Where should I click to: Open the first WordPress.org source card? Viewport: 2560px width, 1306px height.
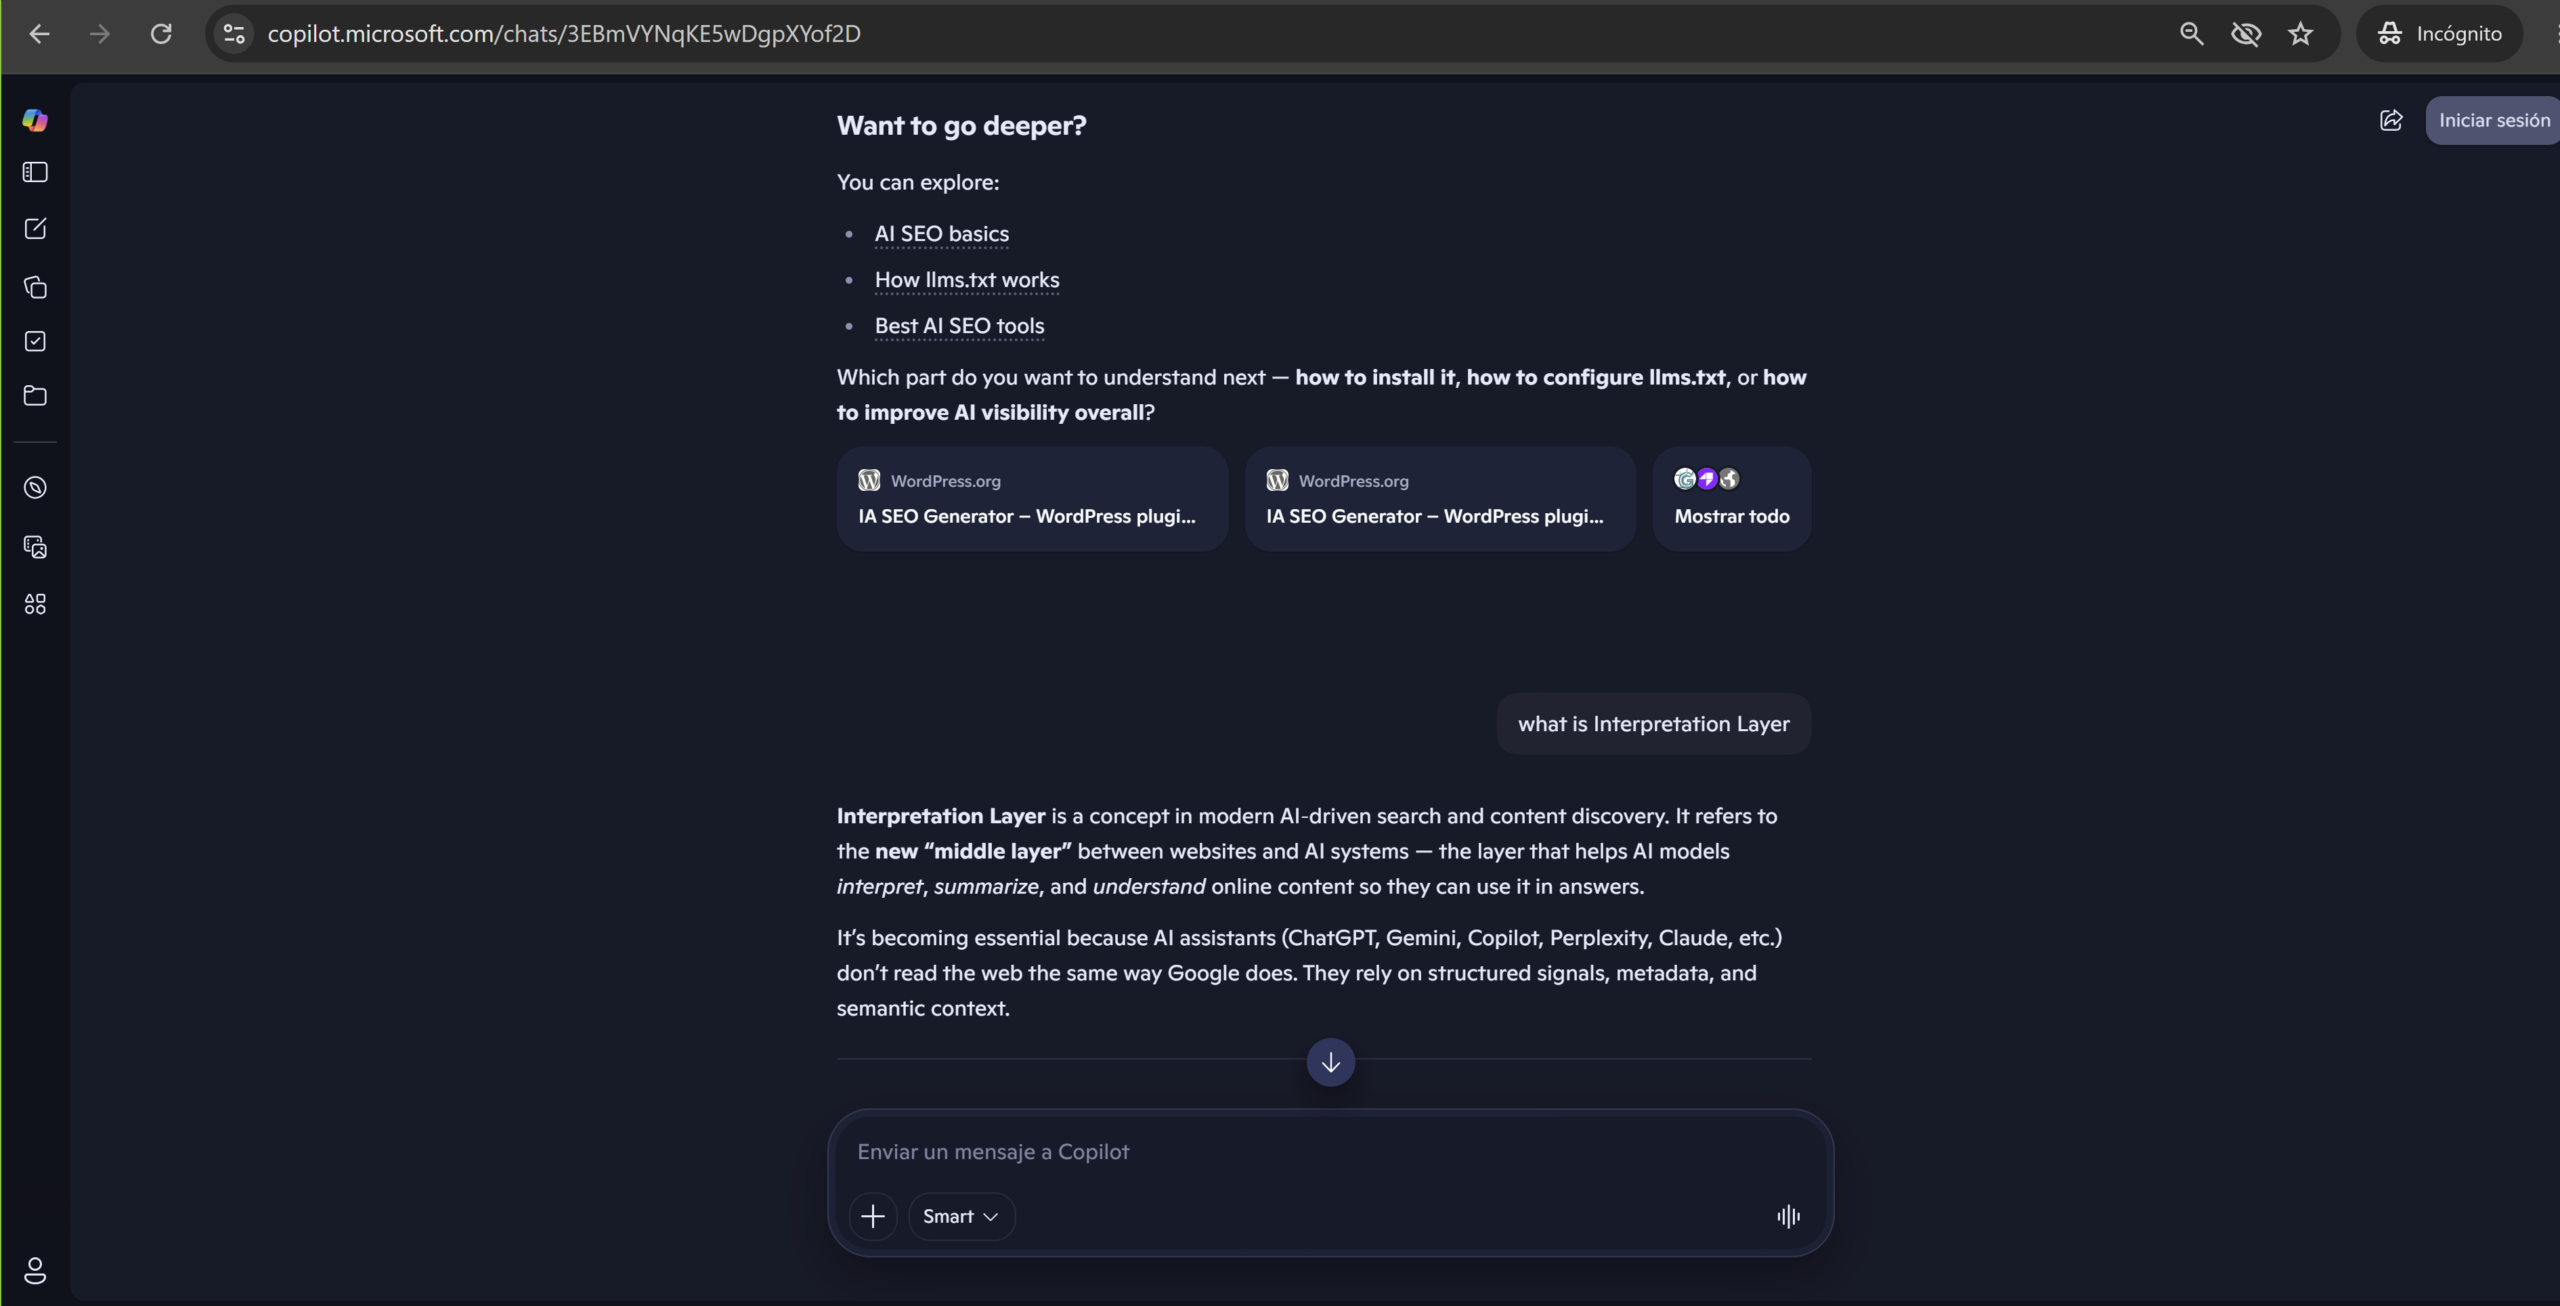click(1032, 499)
